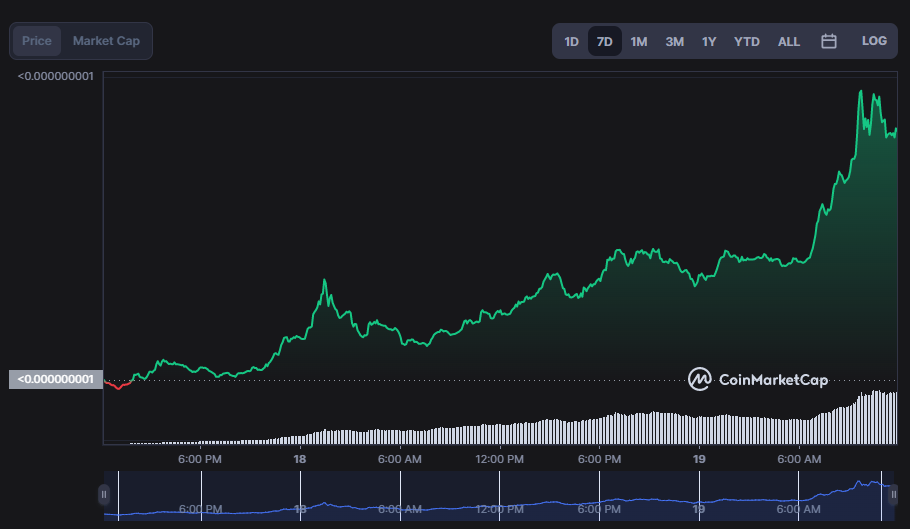
Task: Grab the left navigator range handle
Action: click(x=103, y=494)
